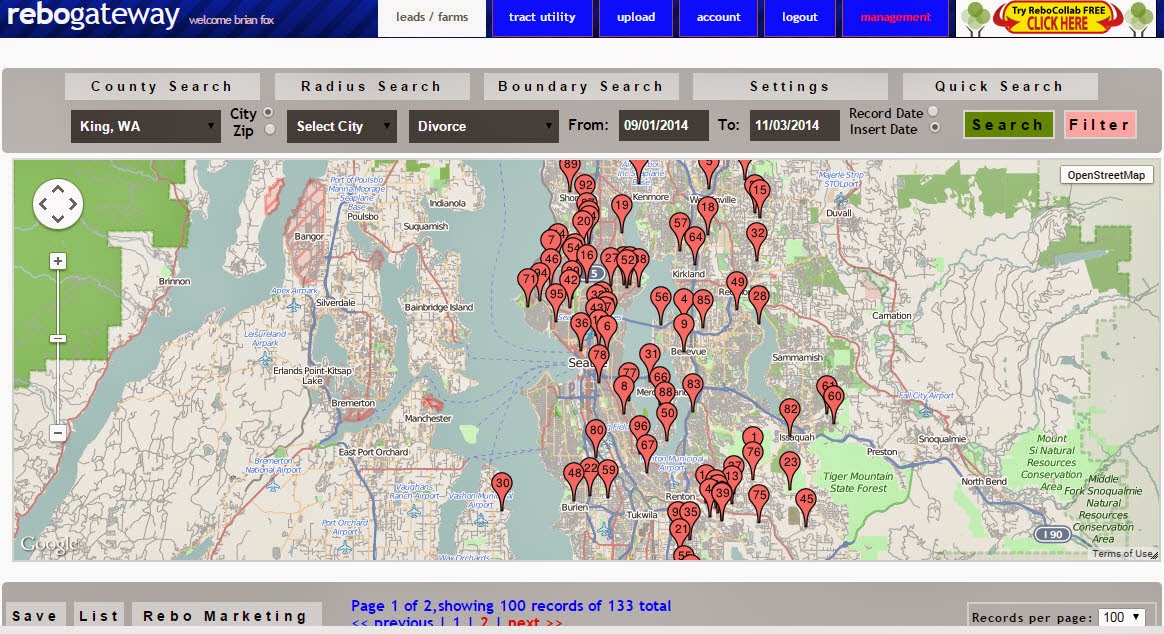Switch to the Quick Search tab

point(999,86)
